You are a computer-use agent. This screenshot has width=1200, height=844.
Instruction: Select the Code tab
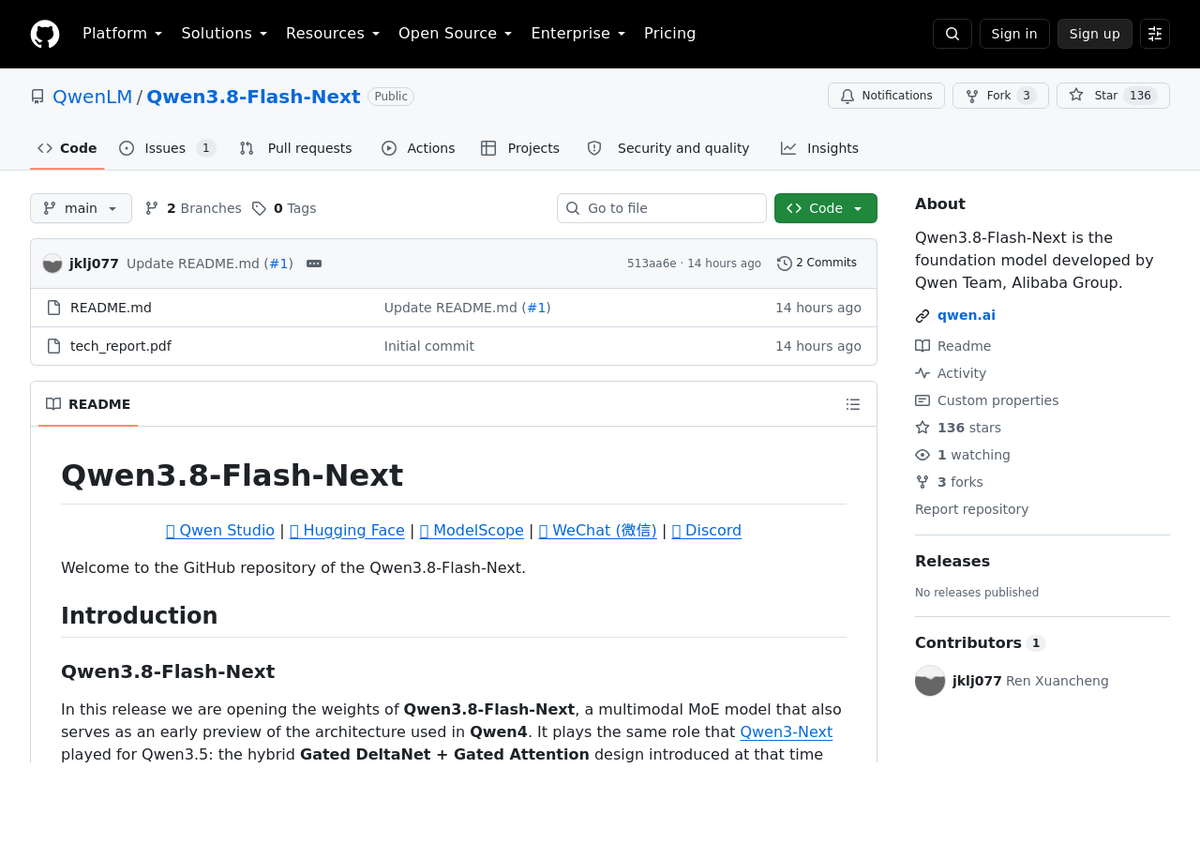click(67, 148)
